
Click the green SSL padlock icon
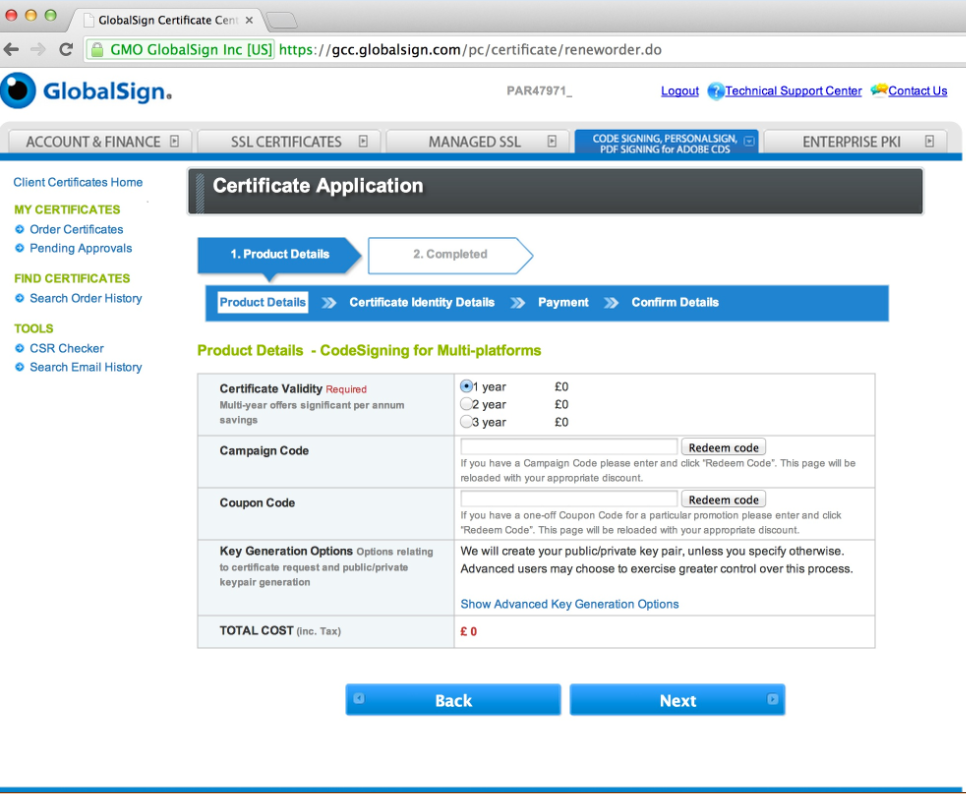pyautogui.click(x=97, y=50)
